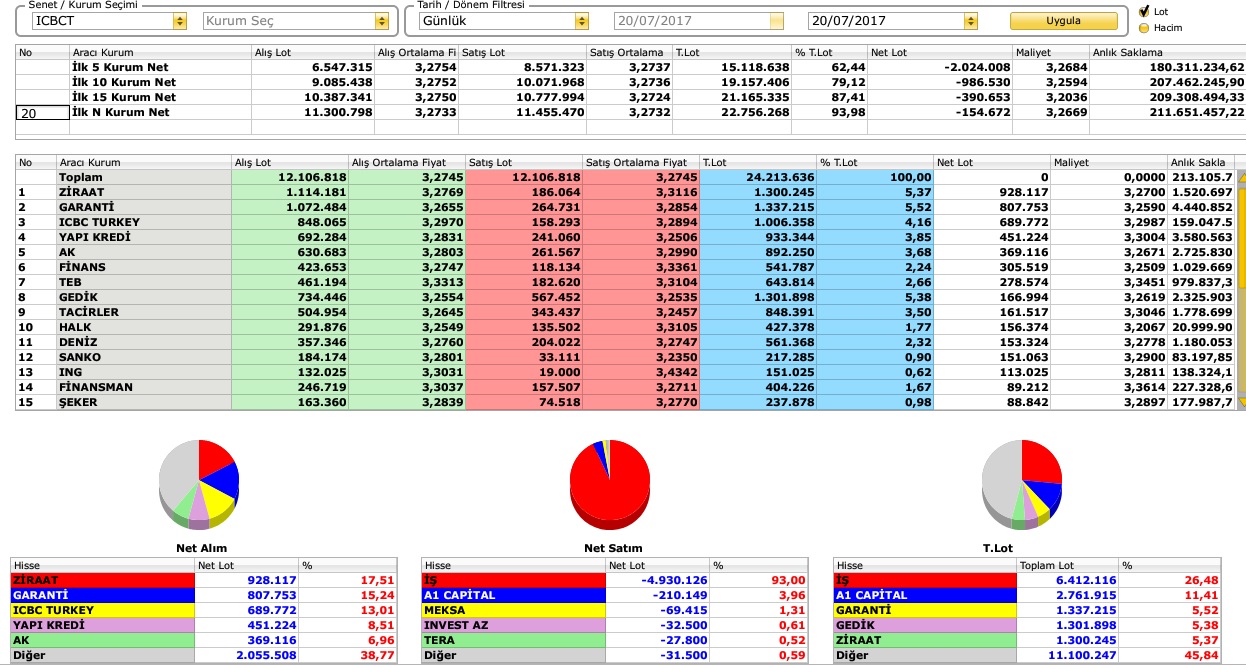Select blue A1 CAPİTAL entry in T.Lot legend
The width and height of the screenshot is (1246, 667).
click(x=924, y=595)
